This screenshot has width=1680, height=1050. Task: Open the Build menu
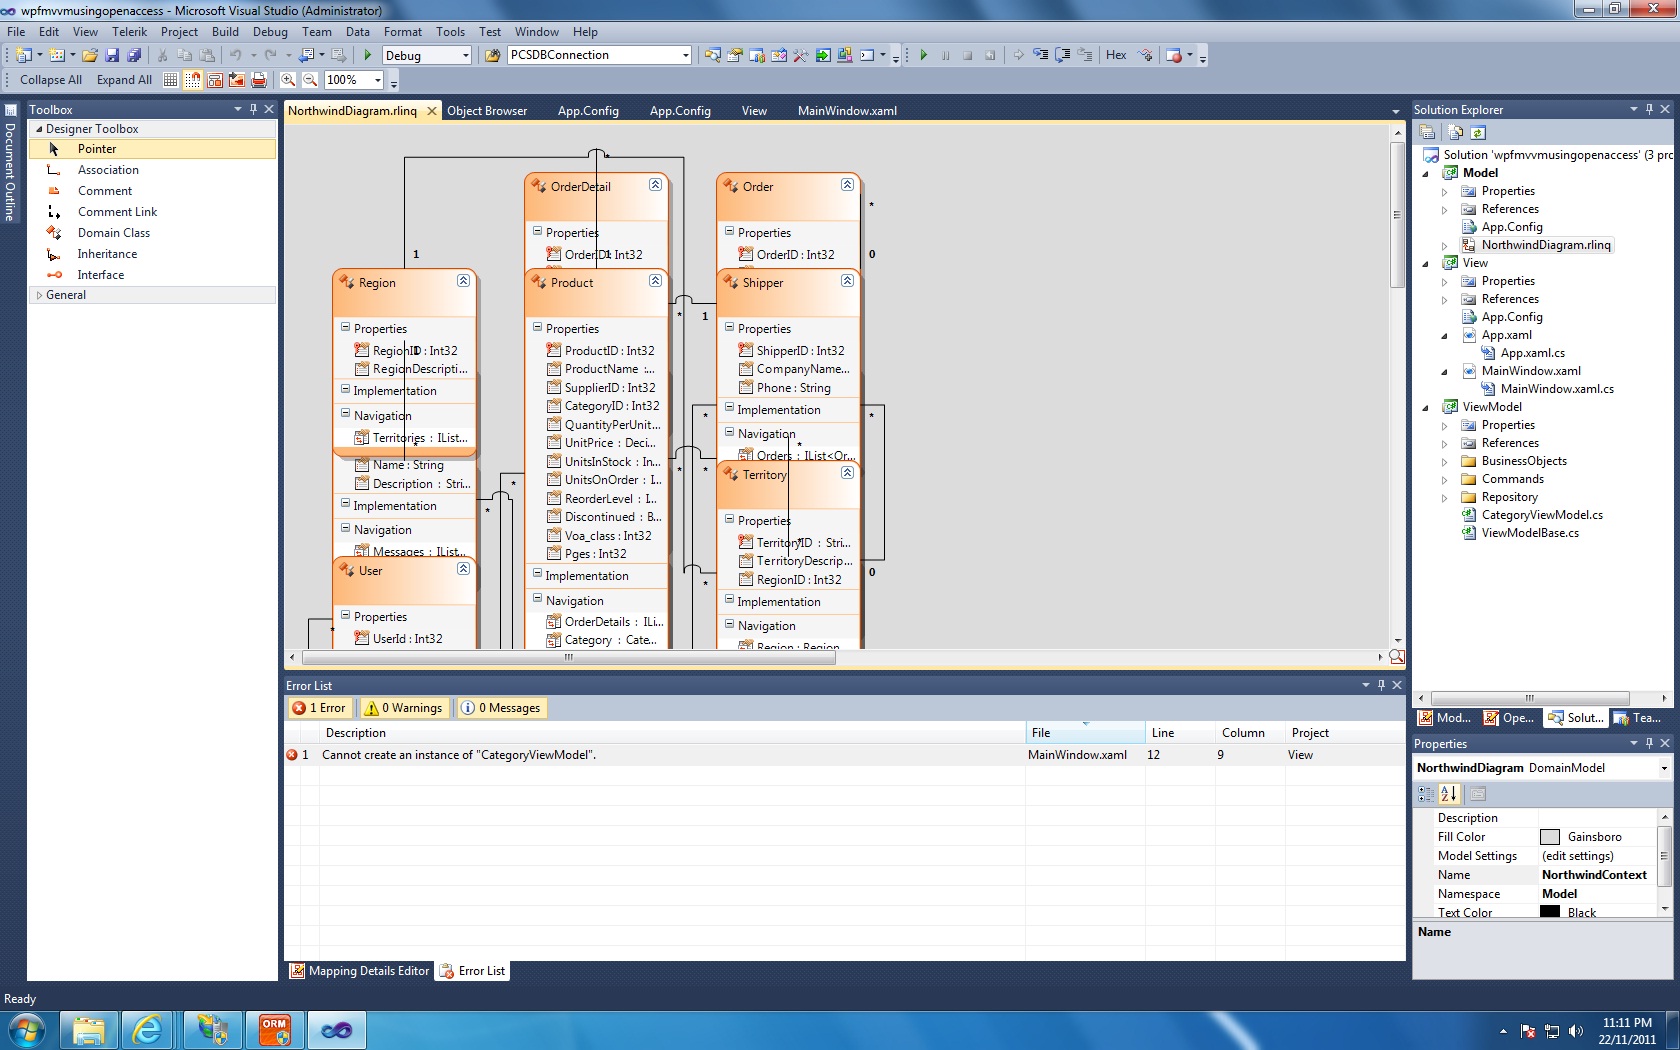(225, 32)
